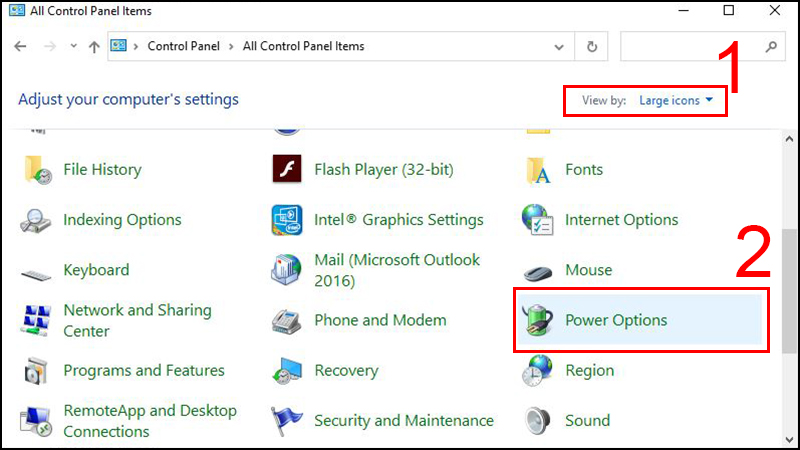Open the Power Options link
This screenshot has width=800, height=450.
pos(616,320)
